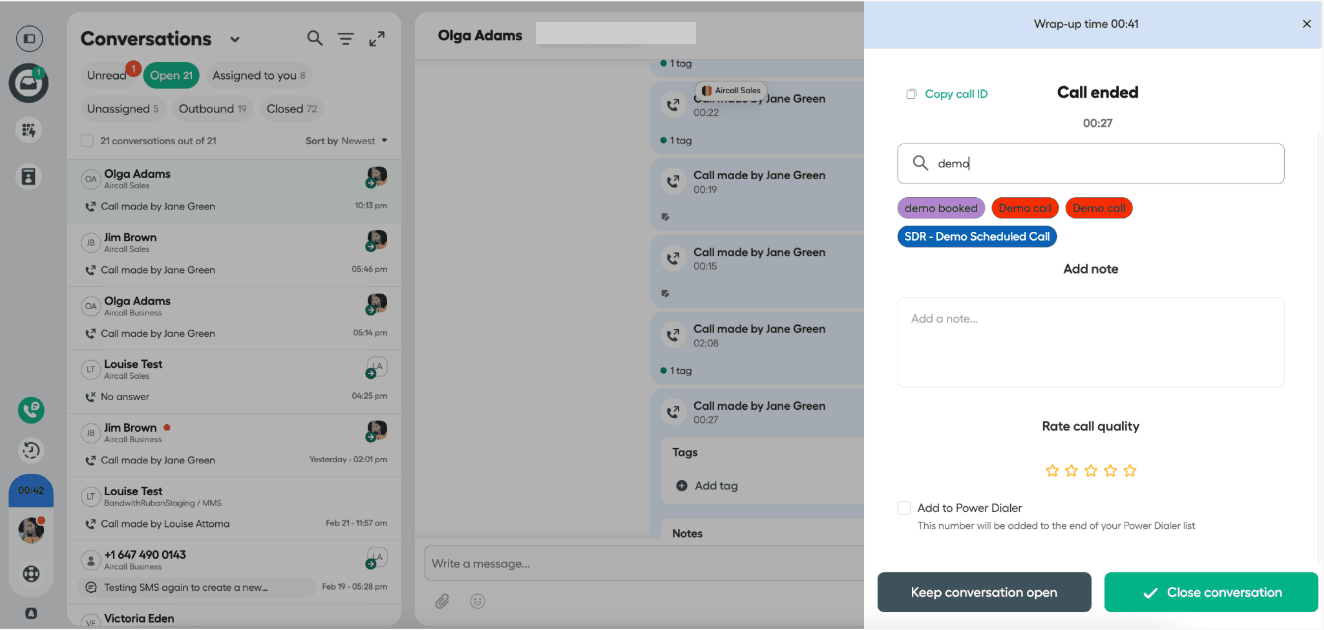Click the Add tag plus icon
Screen dimensions: 1324x630
(682, 486)
